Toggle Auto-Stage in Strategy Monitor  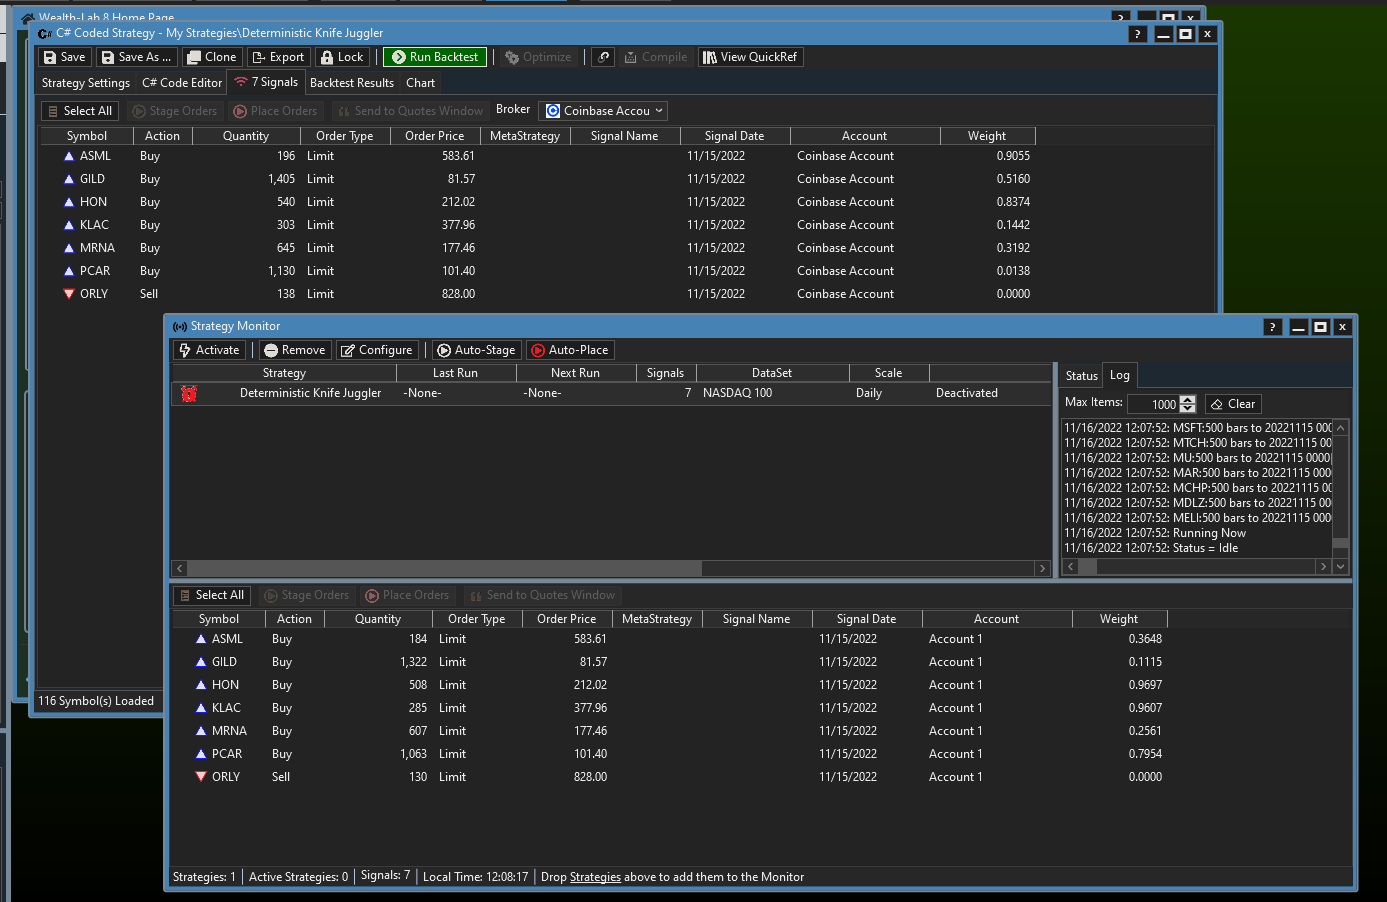point(476,350)
